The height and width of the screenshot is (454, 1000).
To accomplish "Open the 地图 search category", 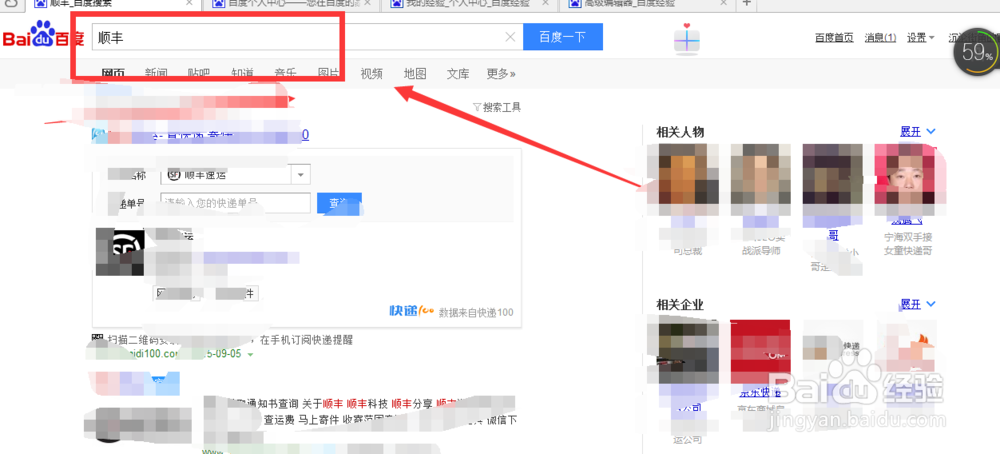I will pyautogui.click(x=415, y=74).
